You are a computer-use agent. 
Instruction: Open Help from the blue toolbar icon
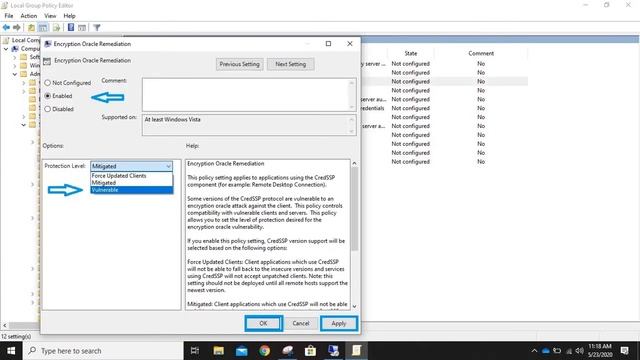tap(71, 27)
